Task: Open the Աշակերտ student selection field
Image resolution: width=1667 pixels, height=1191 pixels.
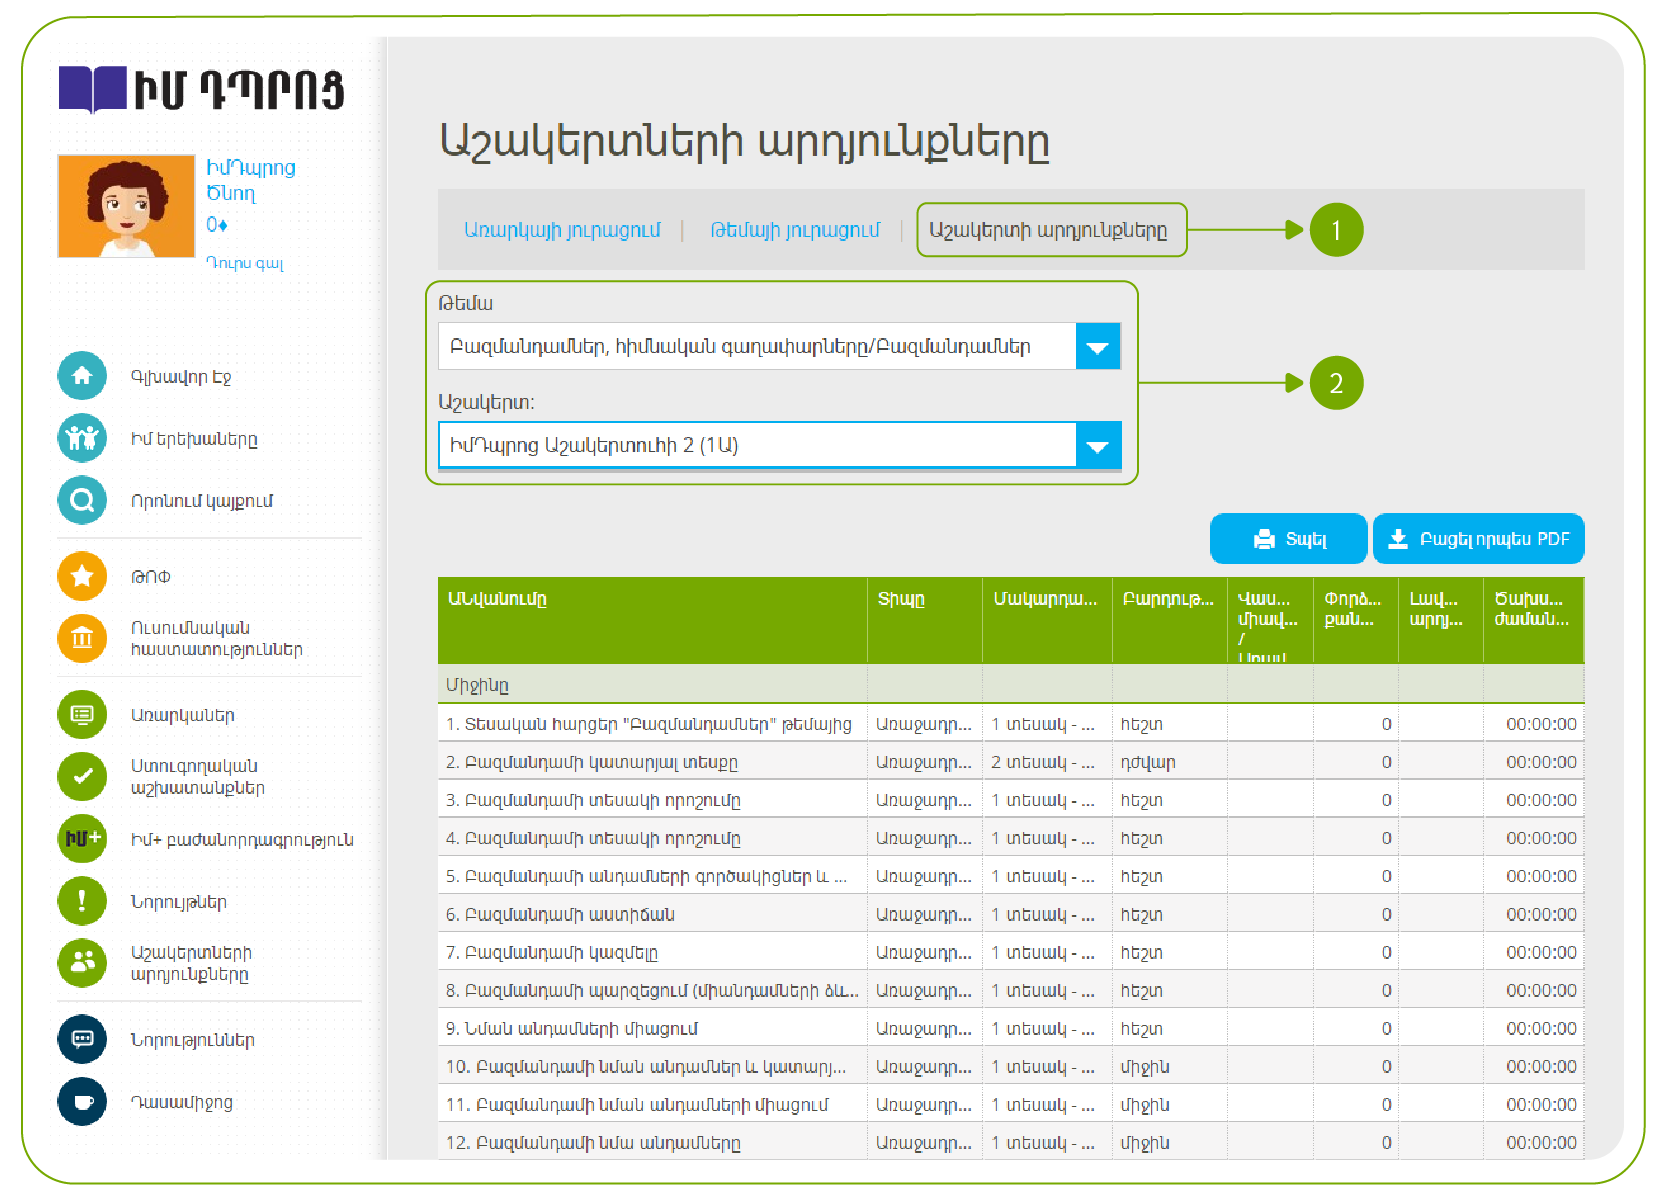Action: [756, 446]
